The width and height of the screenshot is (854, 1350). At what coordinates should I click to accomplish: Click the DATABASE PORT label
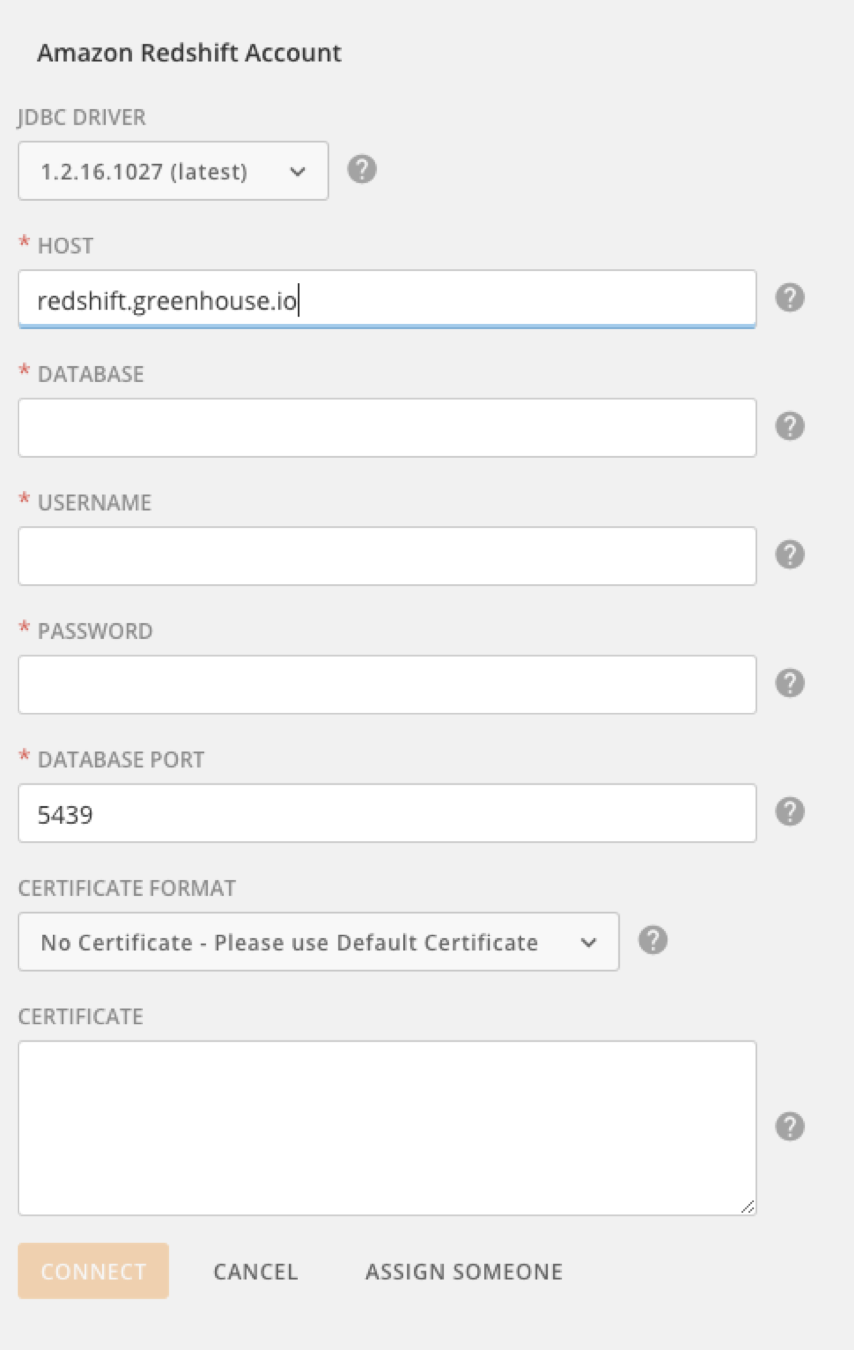click(x=121, y=760)
